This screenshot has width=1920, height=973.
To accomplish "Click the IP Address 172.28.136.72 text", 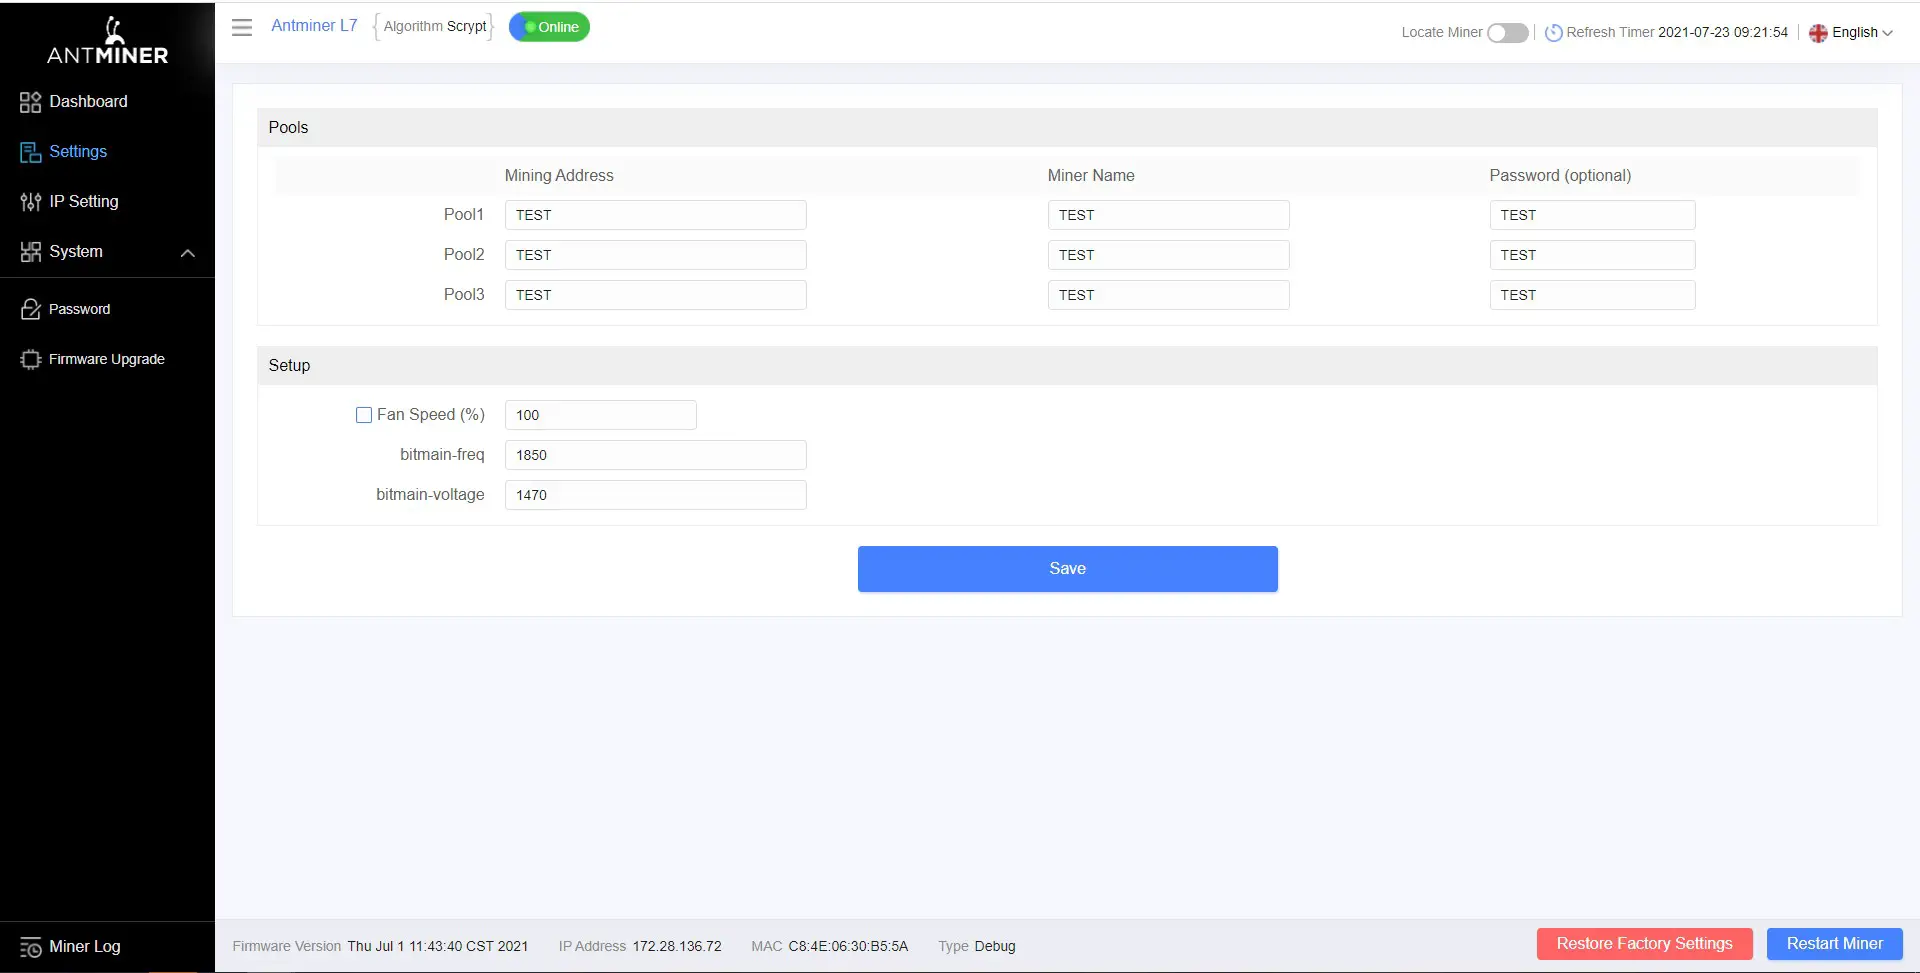I will [x=677, y=947].
